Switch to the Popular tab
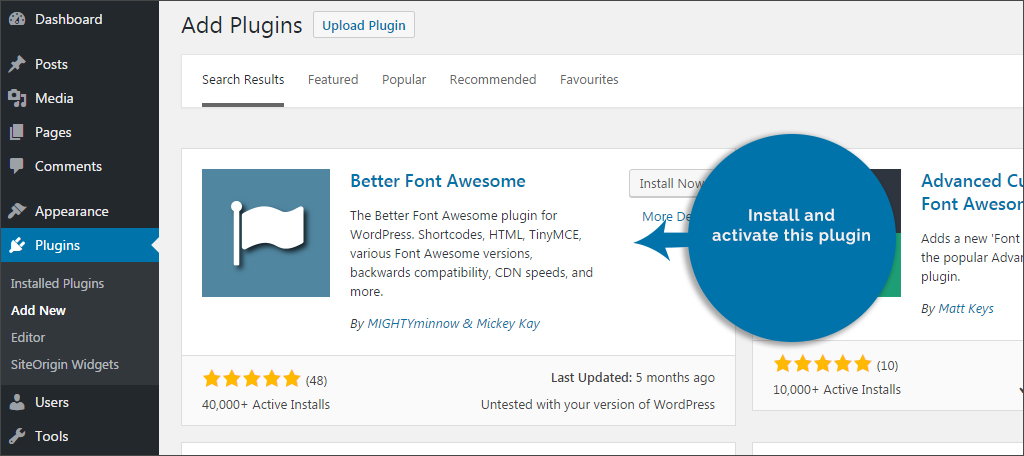 tap(404, 80)
